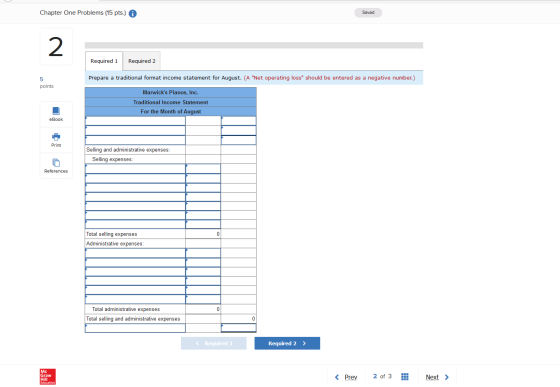Click the Saved status pill
This screenshot has width=560, height=387.
368,12
